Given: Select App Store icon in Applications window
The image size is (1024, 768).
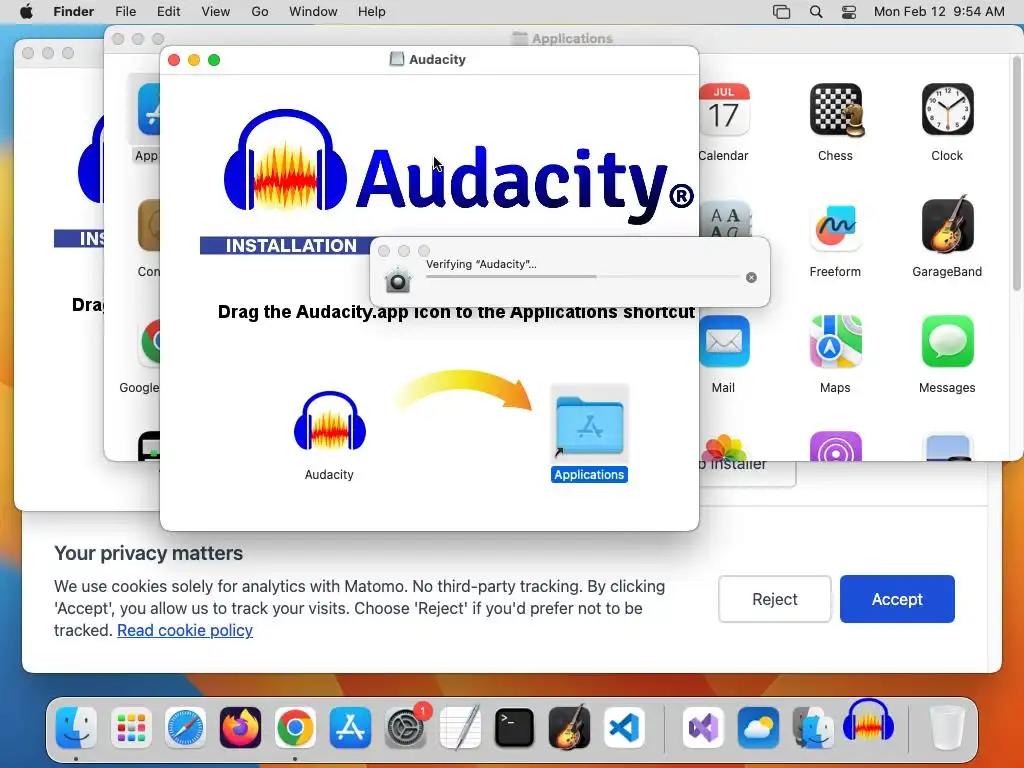Looking at the screenshot, I should pyautogui.click(x=149, y=110).
